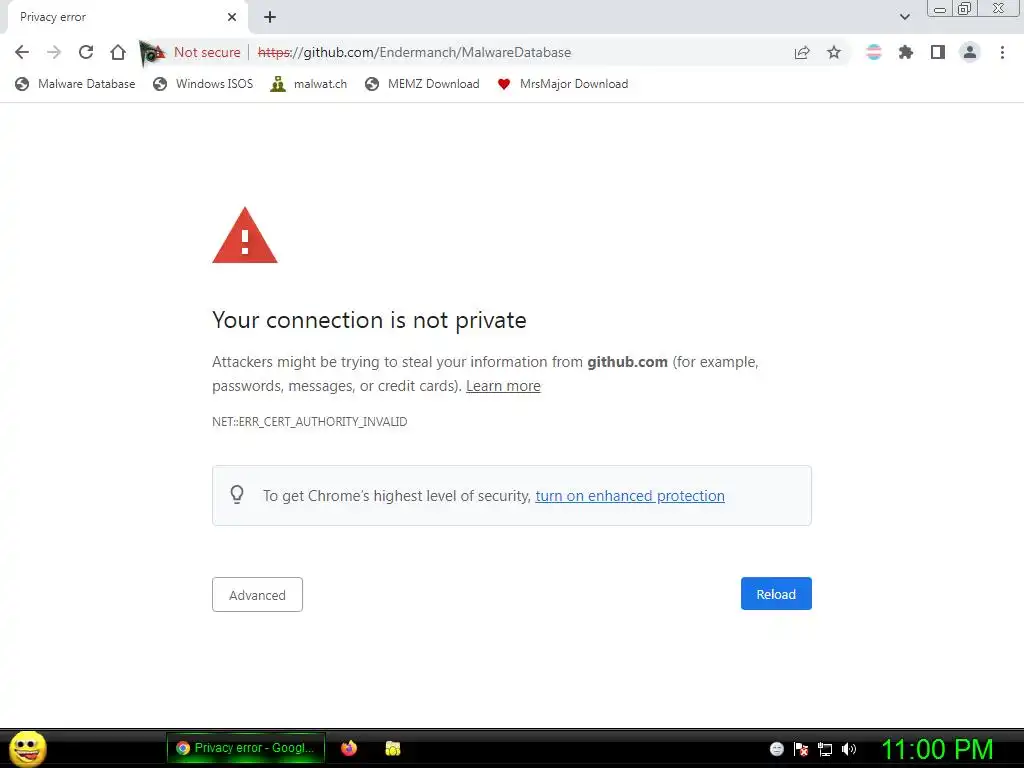The width and height of the screenshot is (1024, 768).
Task: Go back with the back arrow
Action: [x=22, y=52]
